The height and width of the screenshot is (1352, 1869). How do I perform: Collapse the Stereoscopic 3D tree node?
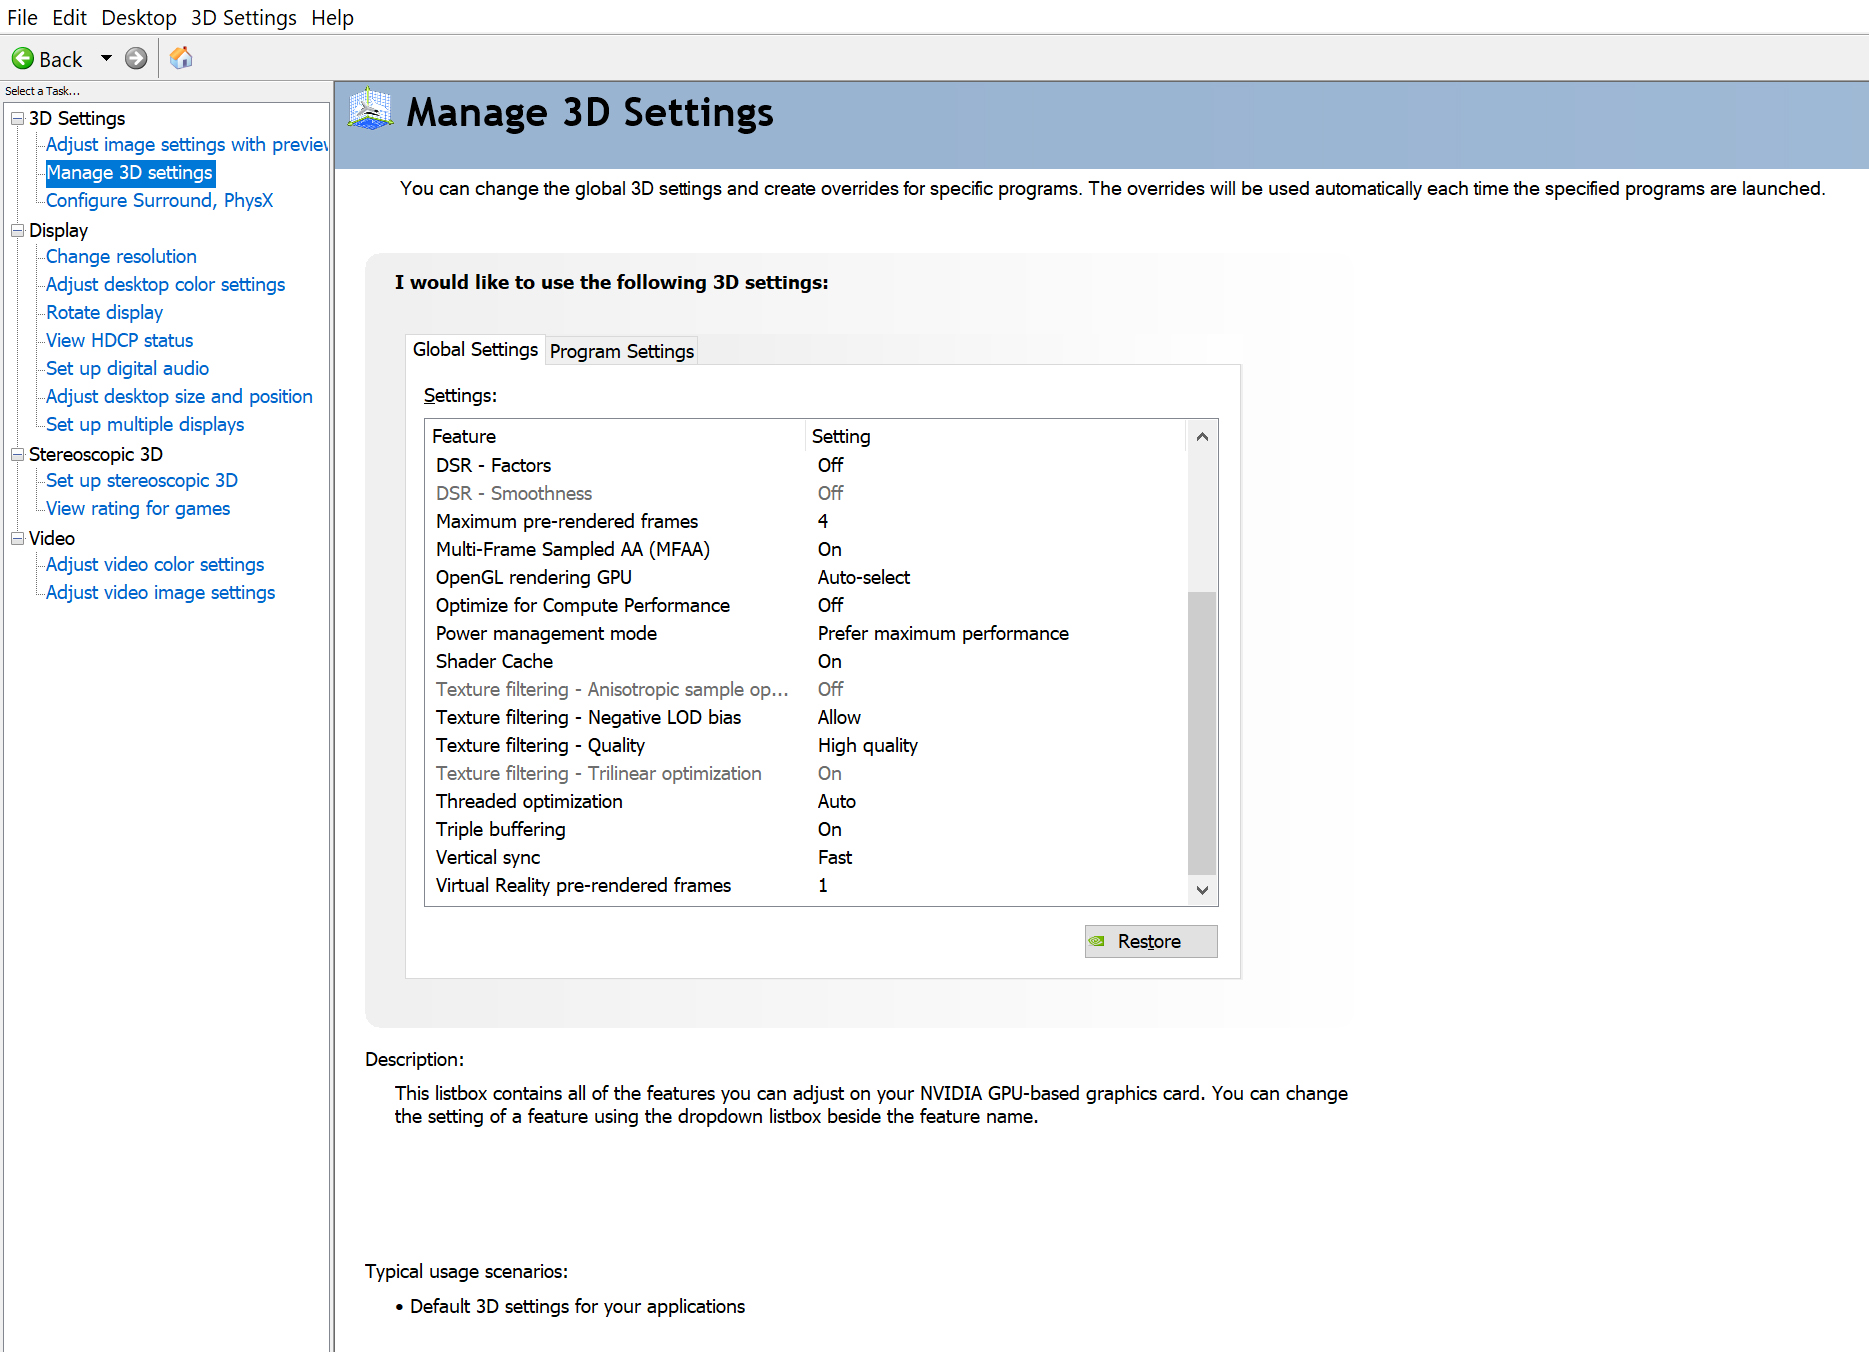pyautogui.click(x=17, y=454)
